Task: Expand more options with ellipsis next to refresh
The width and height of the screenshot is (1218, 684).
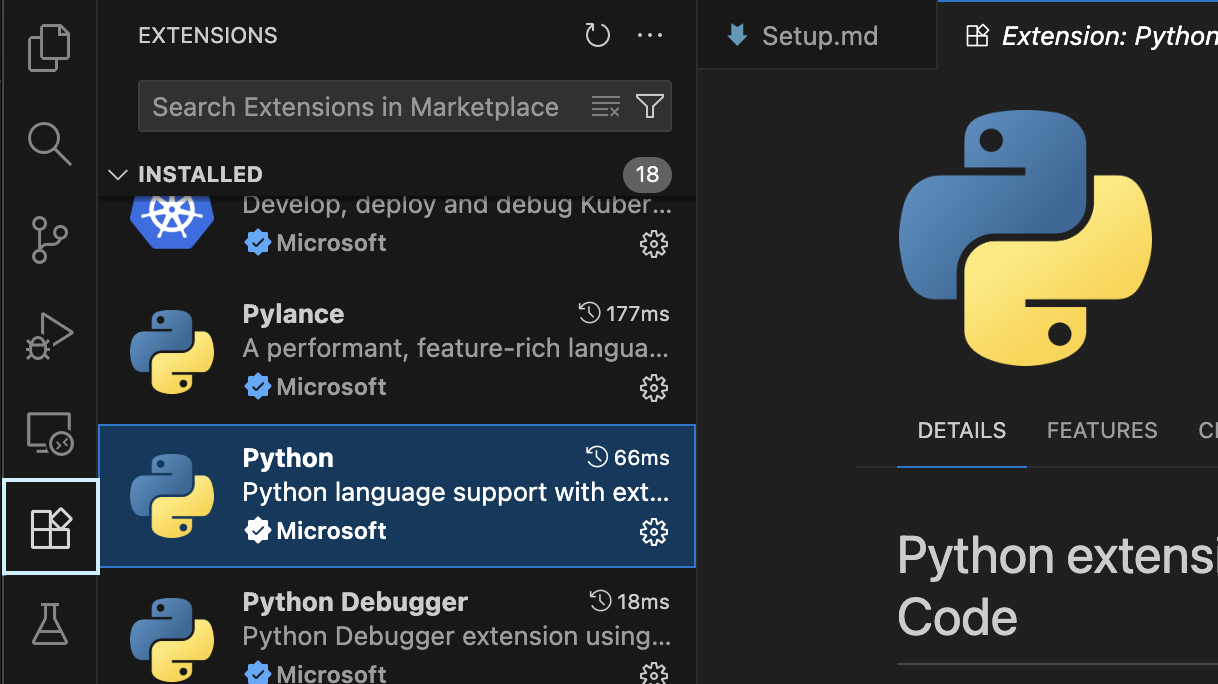Action: pyautogui.click(x=650, y=34)
